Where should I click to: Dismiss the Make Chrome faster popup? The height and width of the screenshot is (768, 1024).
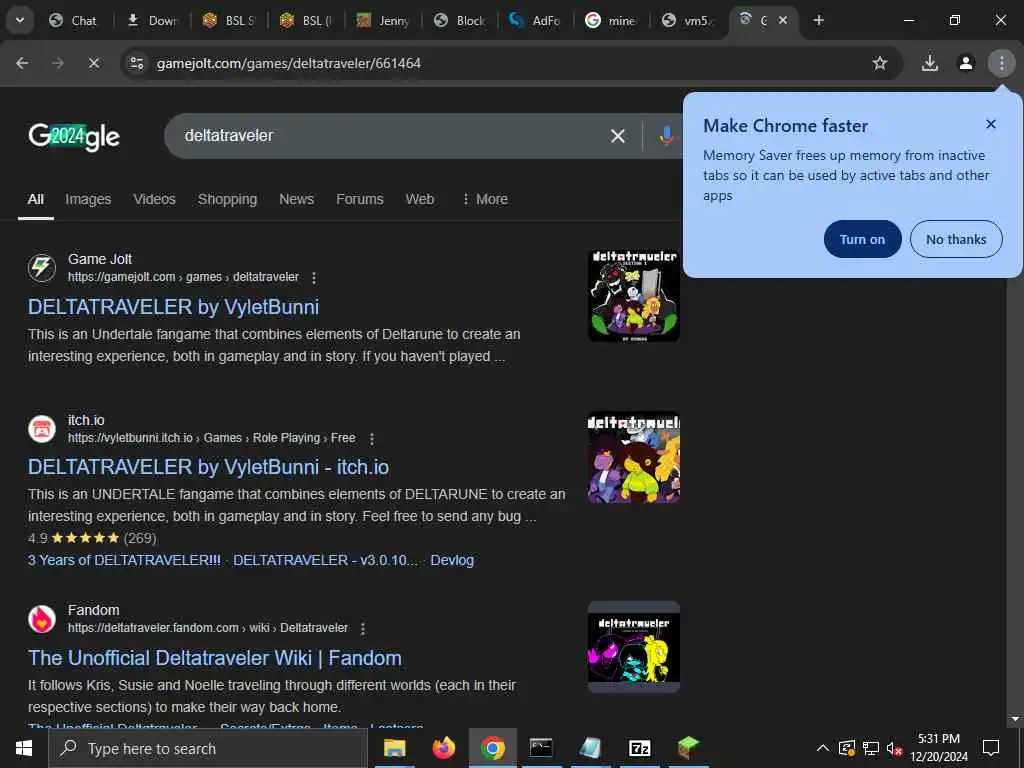pyautogui.click(x=991, y=124)
